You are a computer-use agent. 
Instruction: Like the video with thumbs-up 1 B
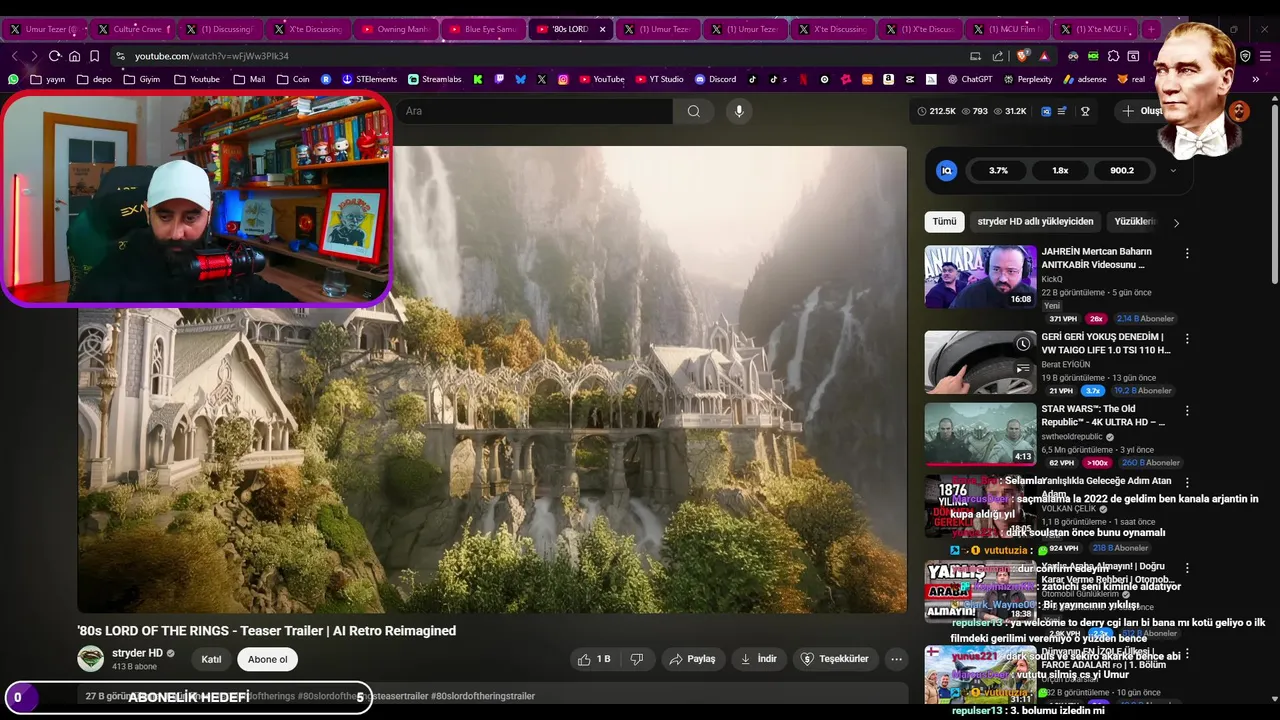pyautogui.click(x=593, y=659)
